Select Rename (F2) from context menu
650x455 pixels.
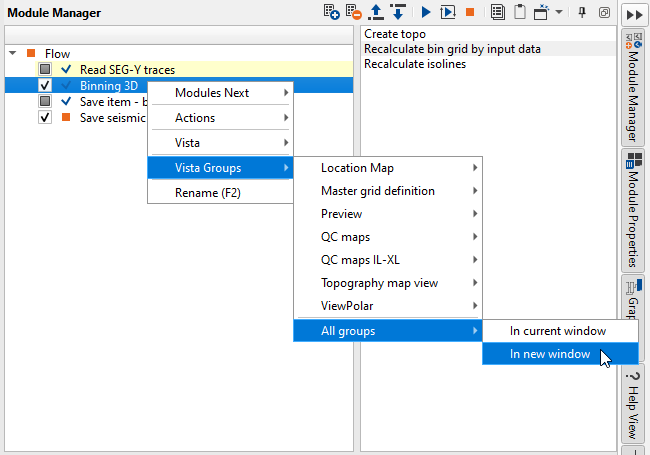207,192
